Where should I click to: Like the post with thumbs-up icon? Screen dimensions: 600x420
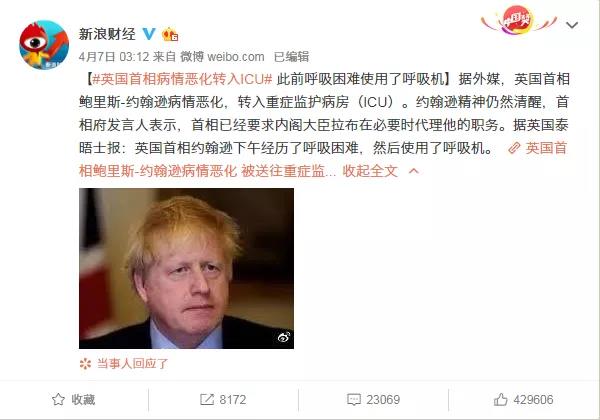pyautogui.click(x=501, y=400)
